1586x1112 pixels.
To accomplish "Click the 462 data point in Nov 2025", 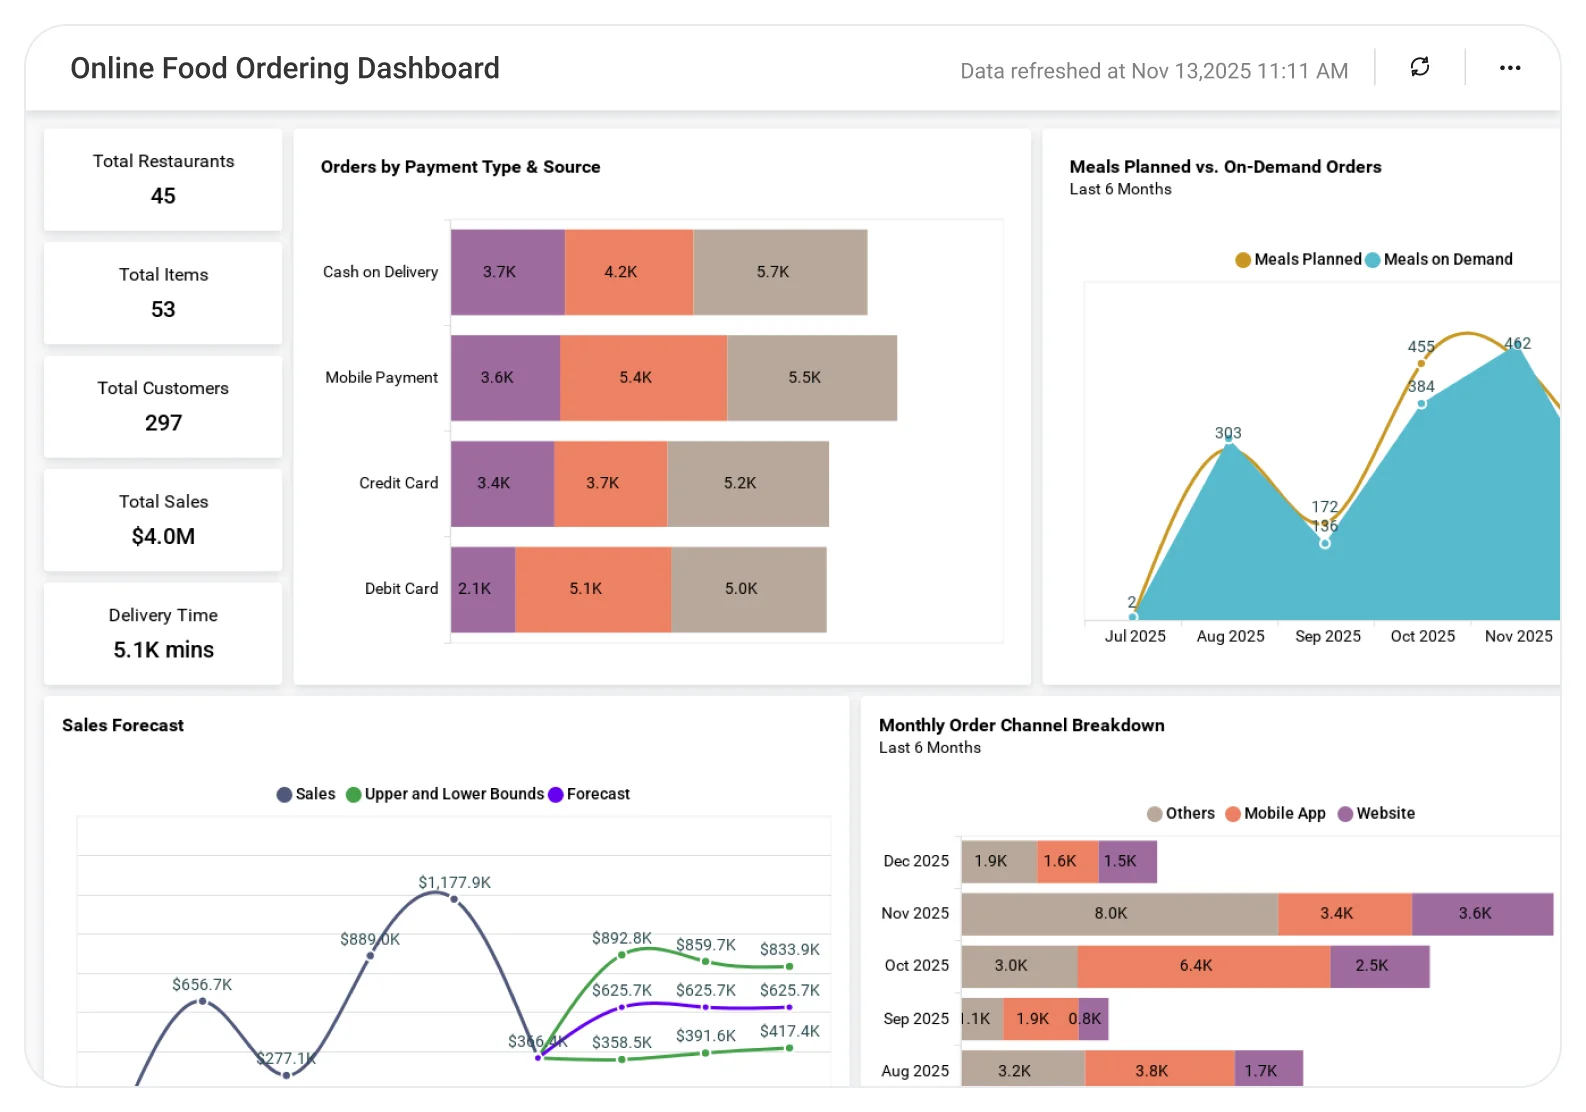I will click(1517, 345).
